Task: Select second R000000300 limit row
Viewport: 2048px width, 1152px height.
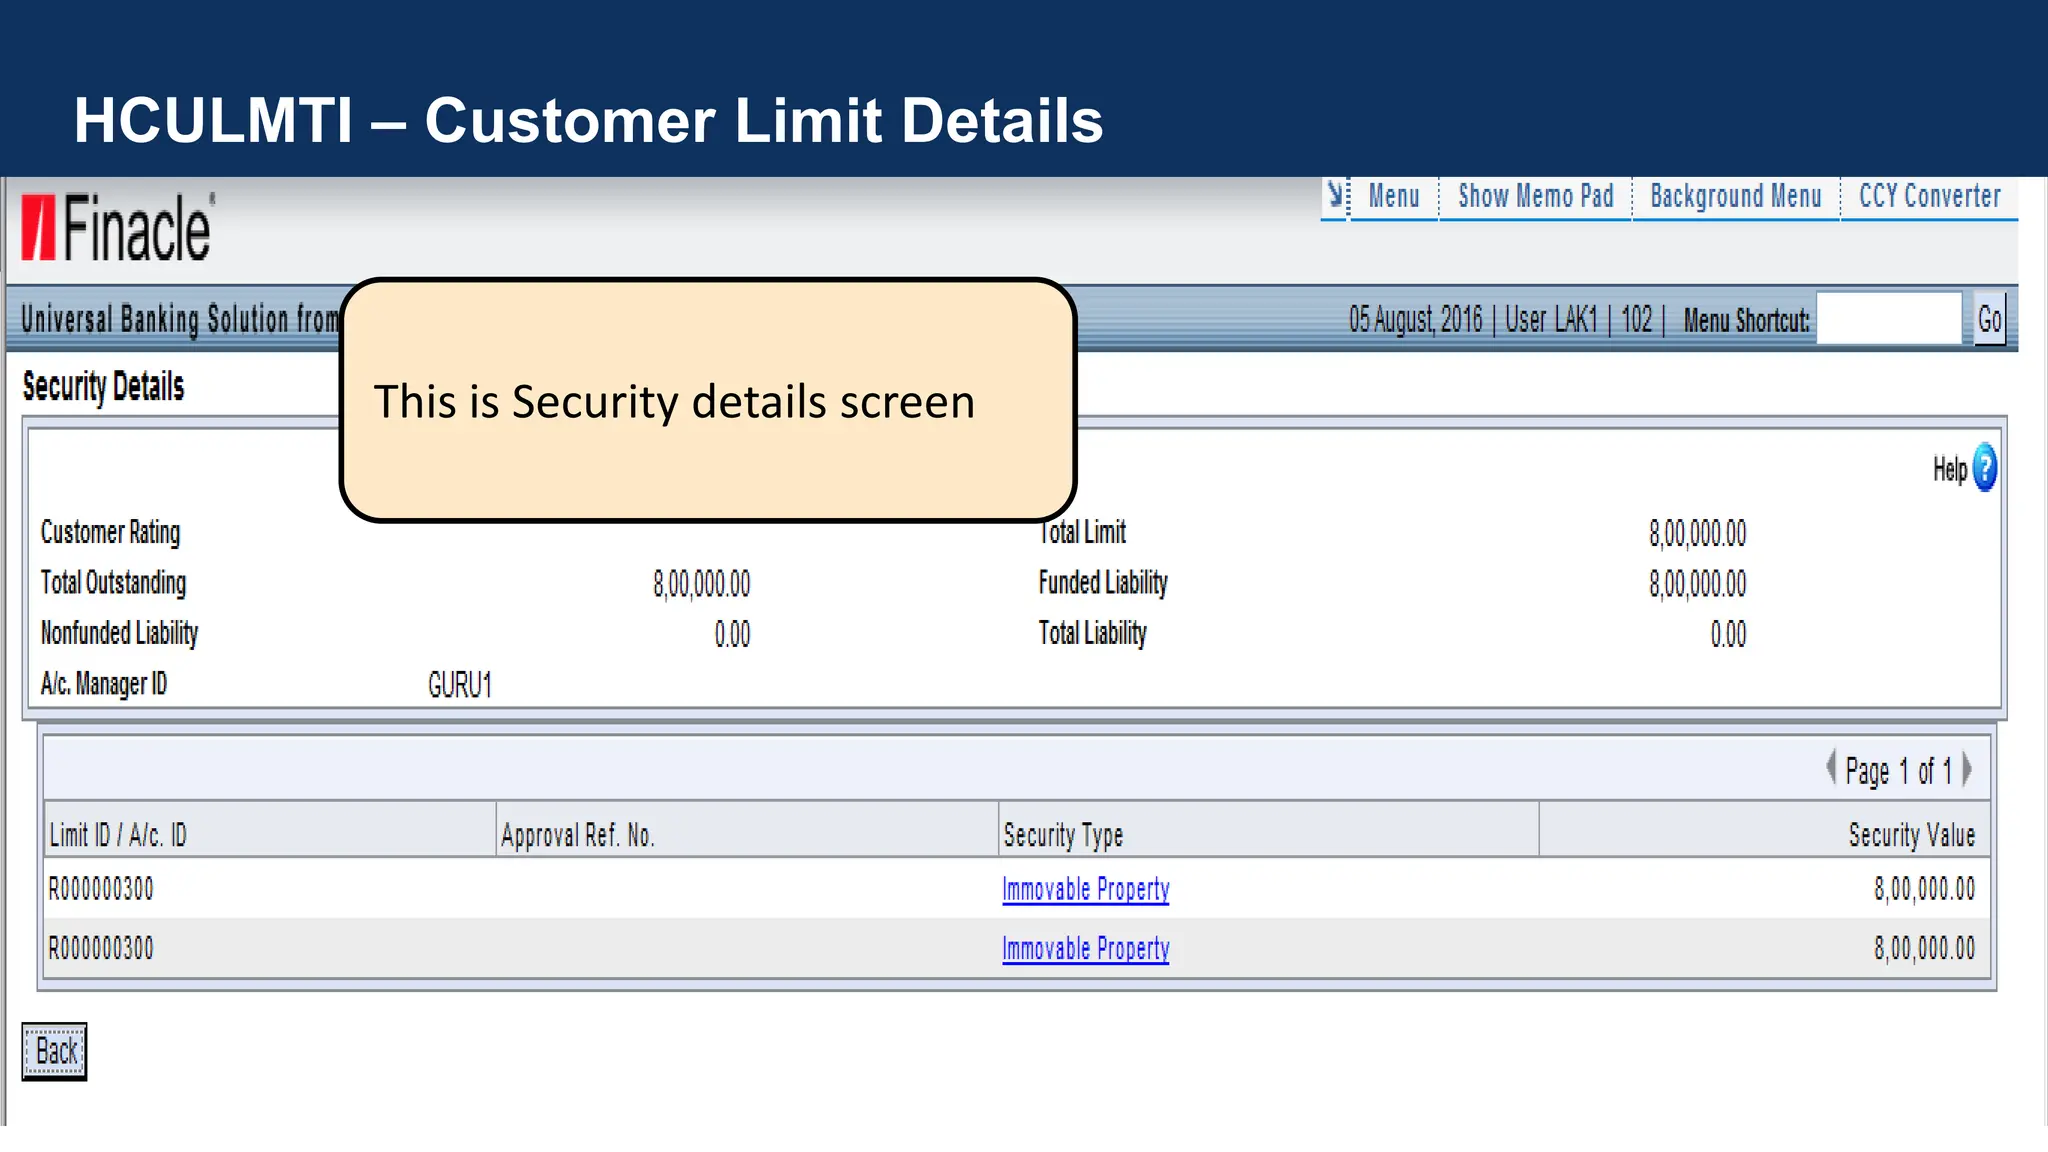Action: 101,948
